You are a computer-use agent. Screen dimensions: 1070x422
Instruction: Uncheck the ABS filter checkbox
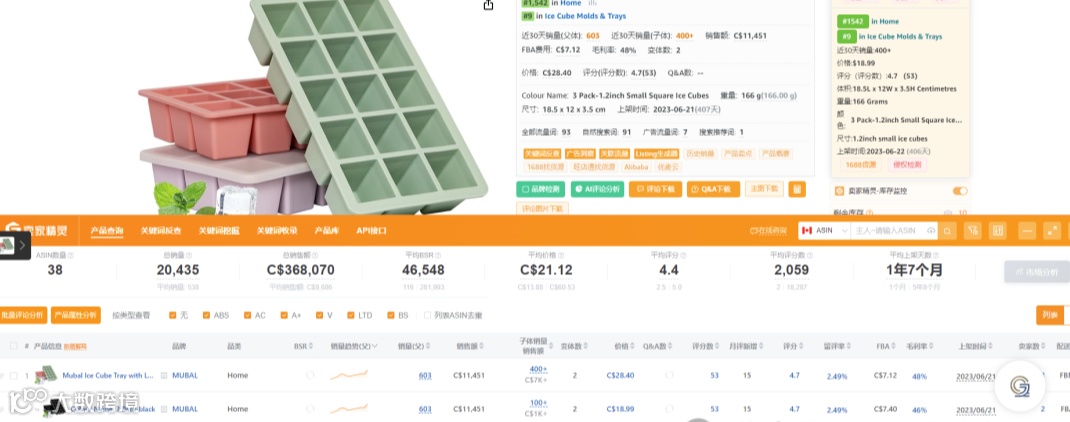pyautogui.click(x=207, y=315)
